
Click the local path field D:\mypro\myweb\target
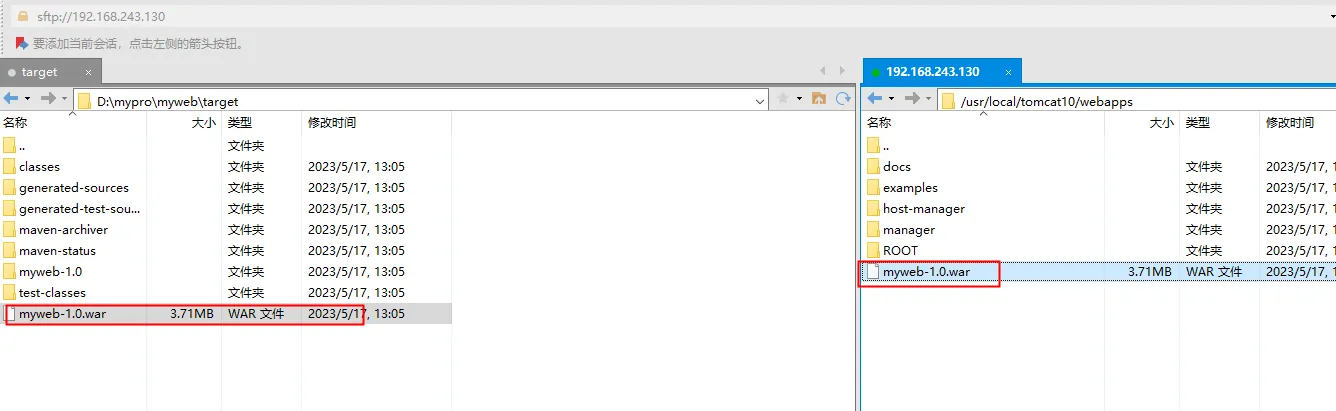420,101
